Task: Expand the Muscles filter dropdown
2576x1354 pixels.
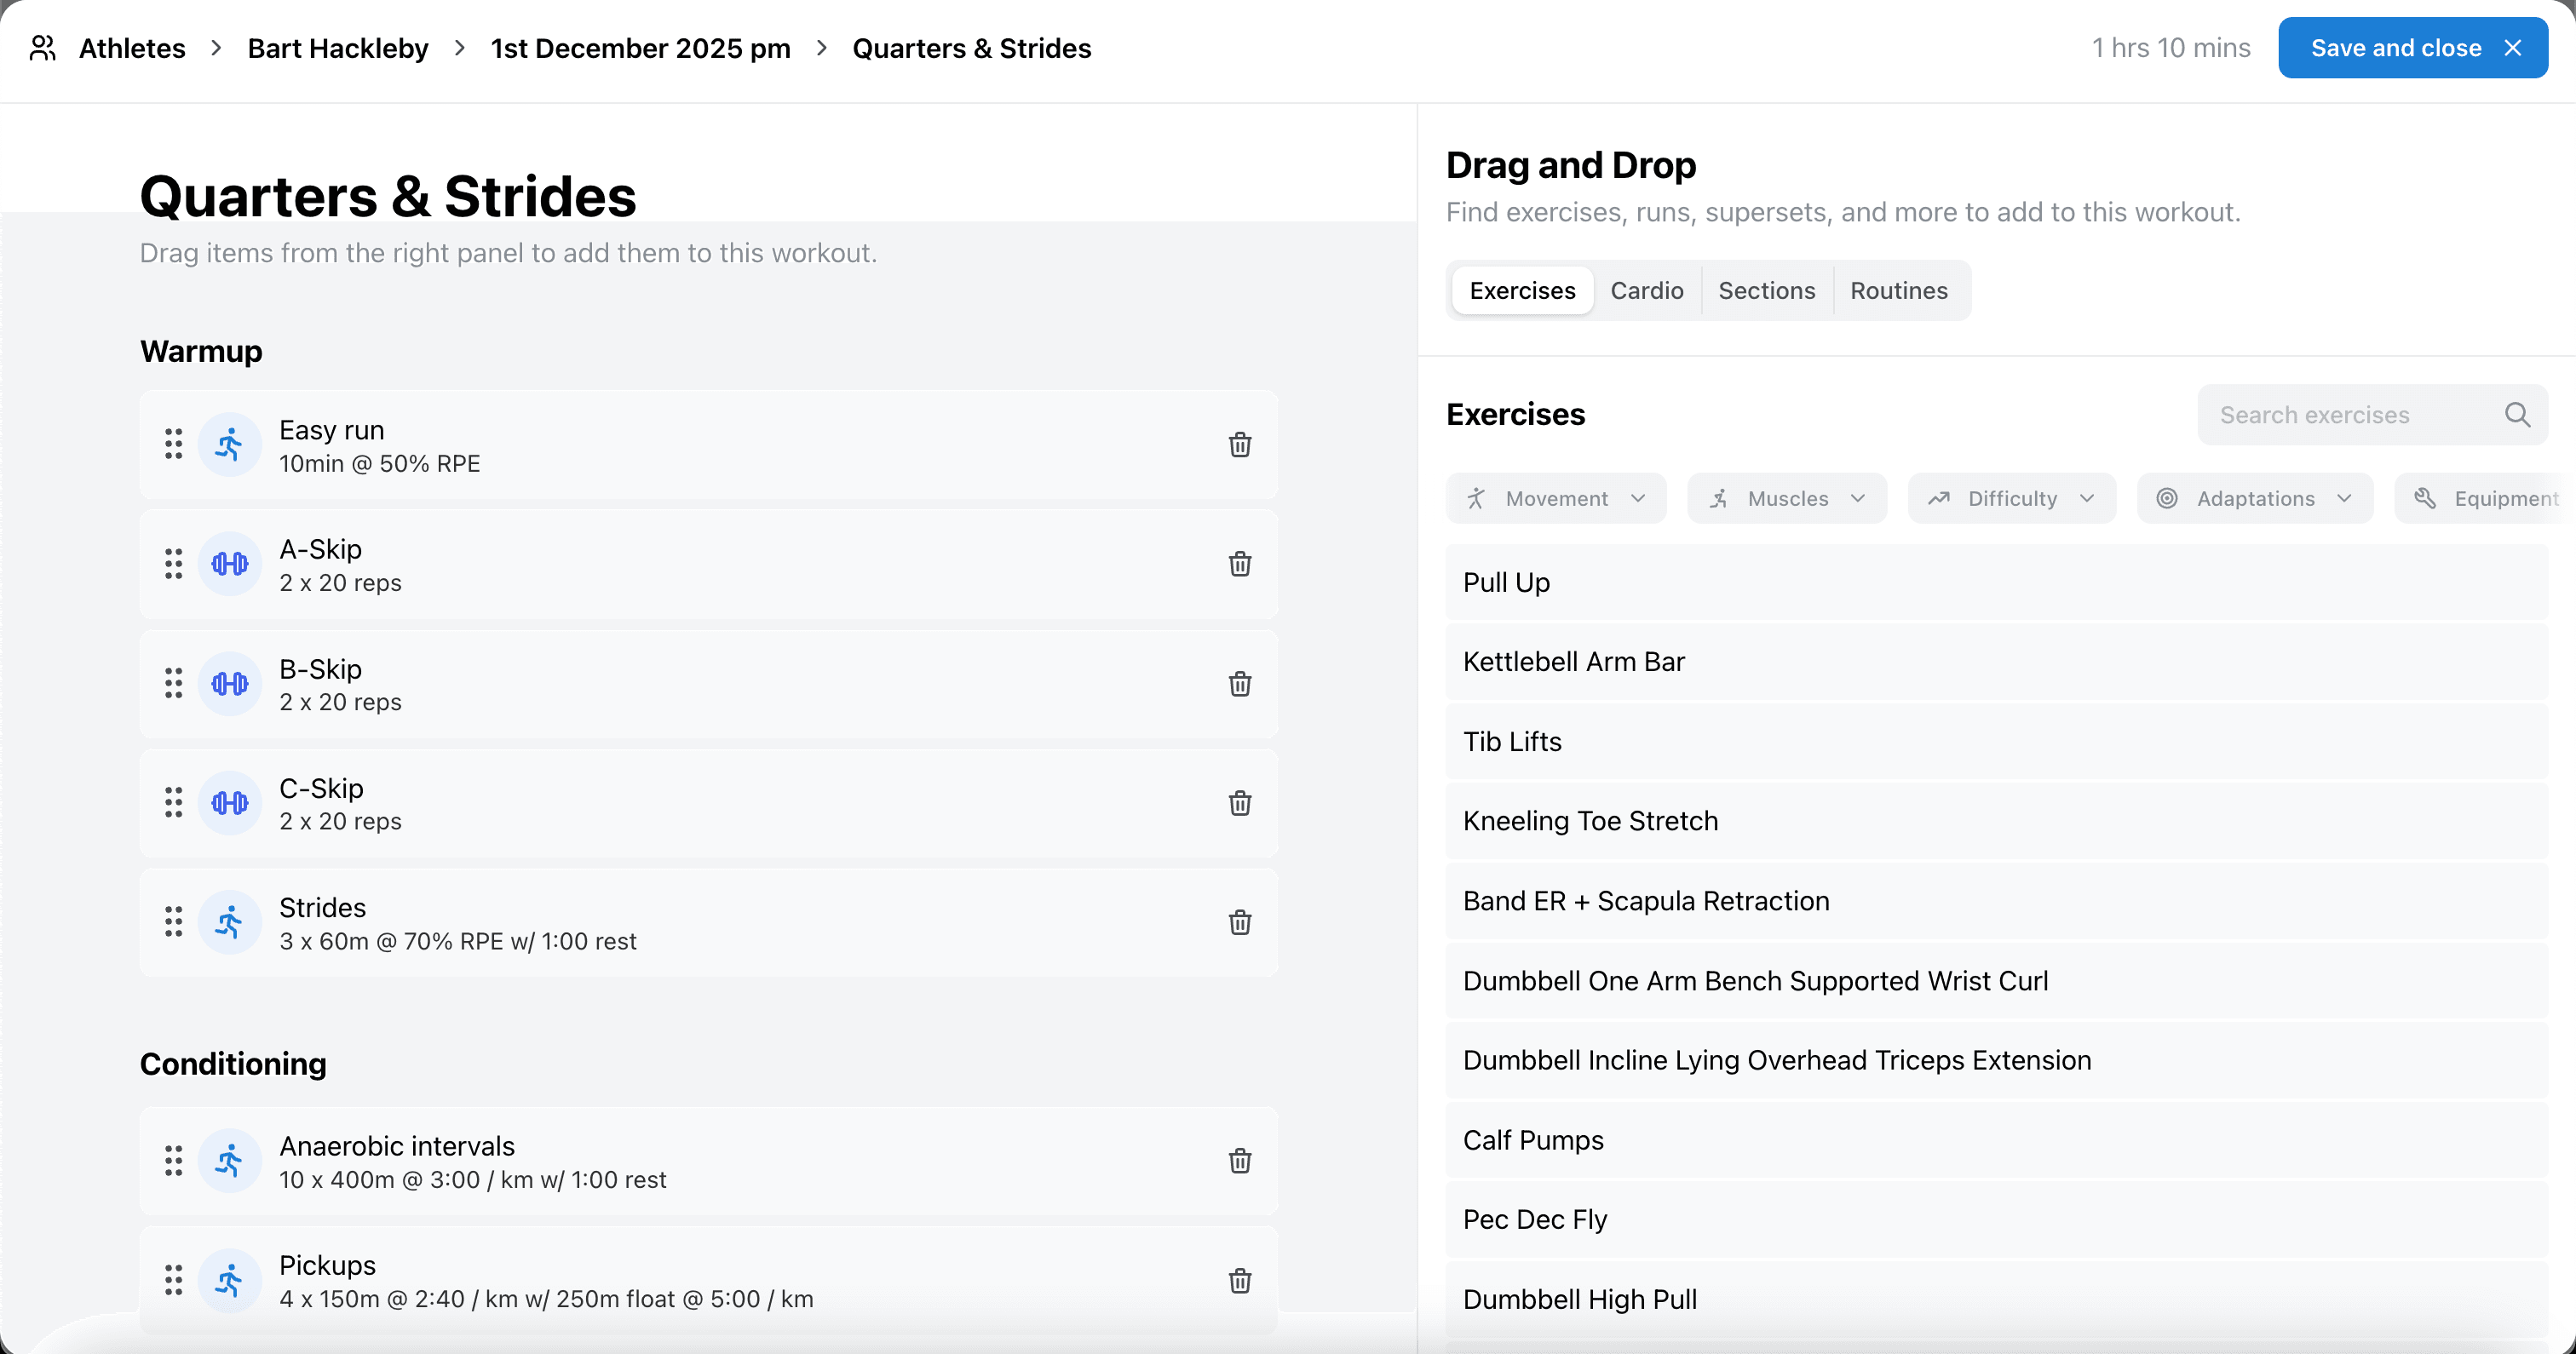Action: click(1786, 498)
